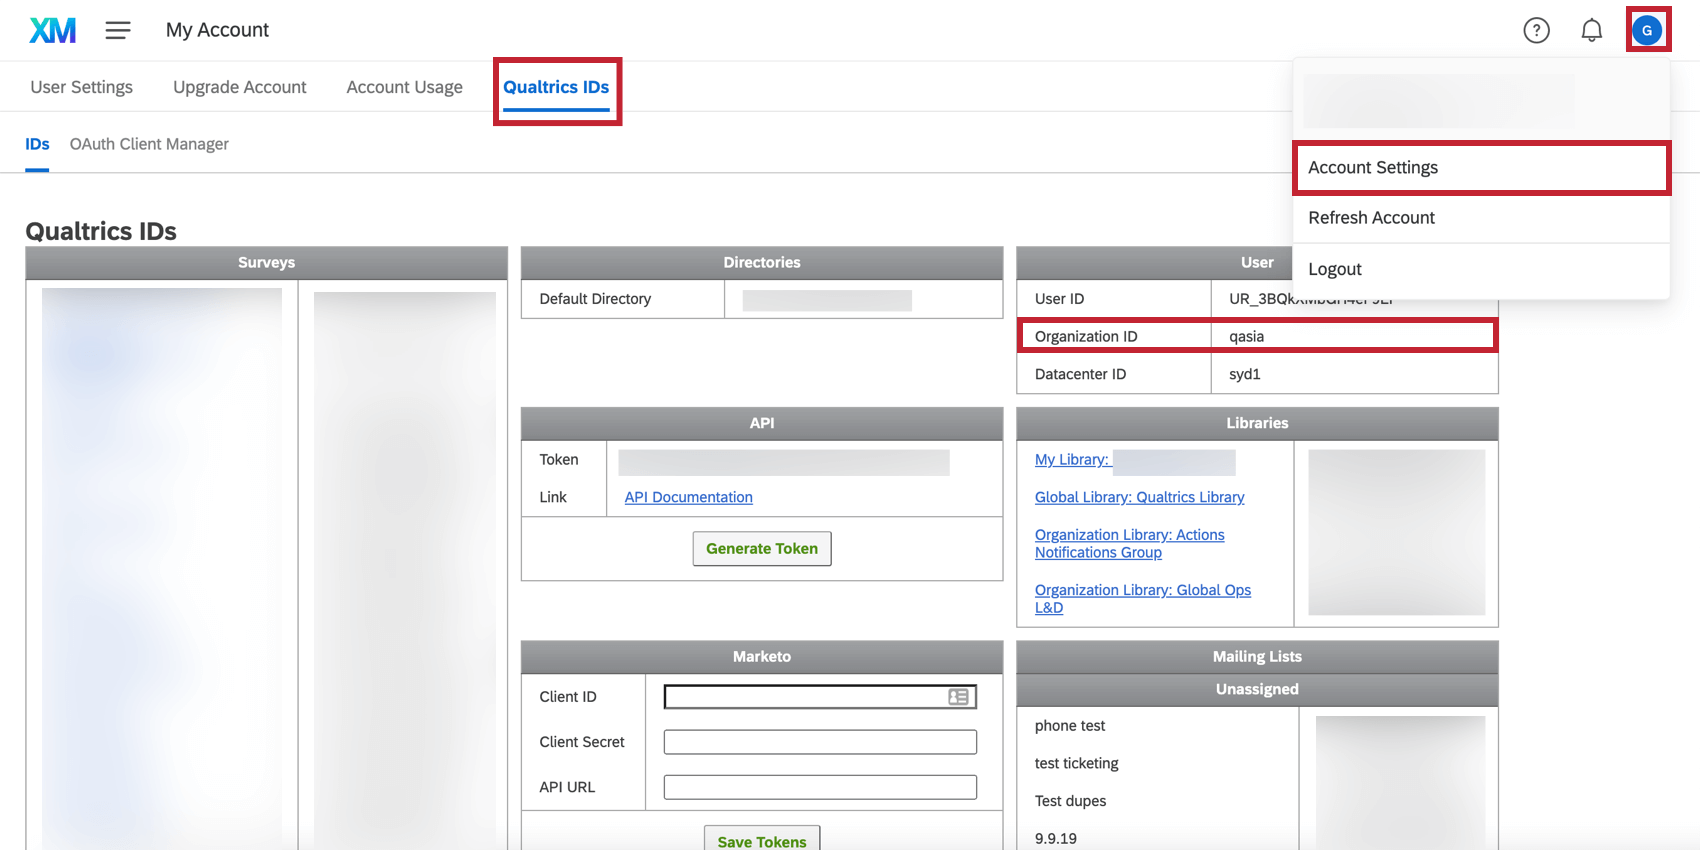Choose Logout from the menu
This screenshot has height=850, width=1700.
[1481, 269]
